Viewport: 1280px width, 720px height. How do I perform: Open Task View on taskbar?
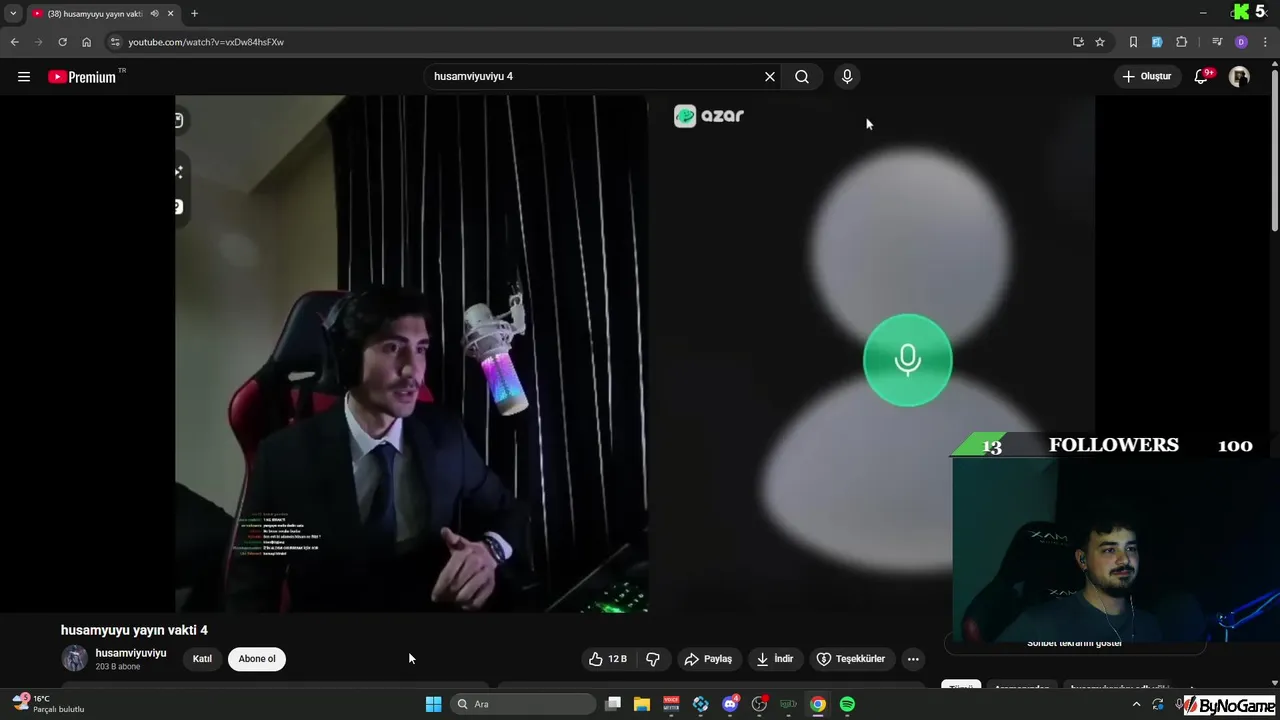[613, 704]
